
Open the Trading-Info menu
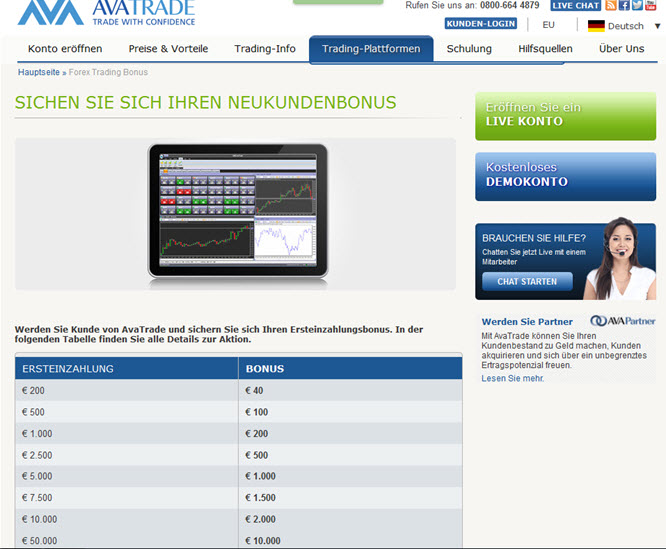[x=265, y=49]
